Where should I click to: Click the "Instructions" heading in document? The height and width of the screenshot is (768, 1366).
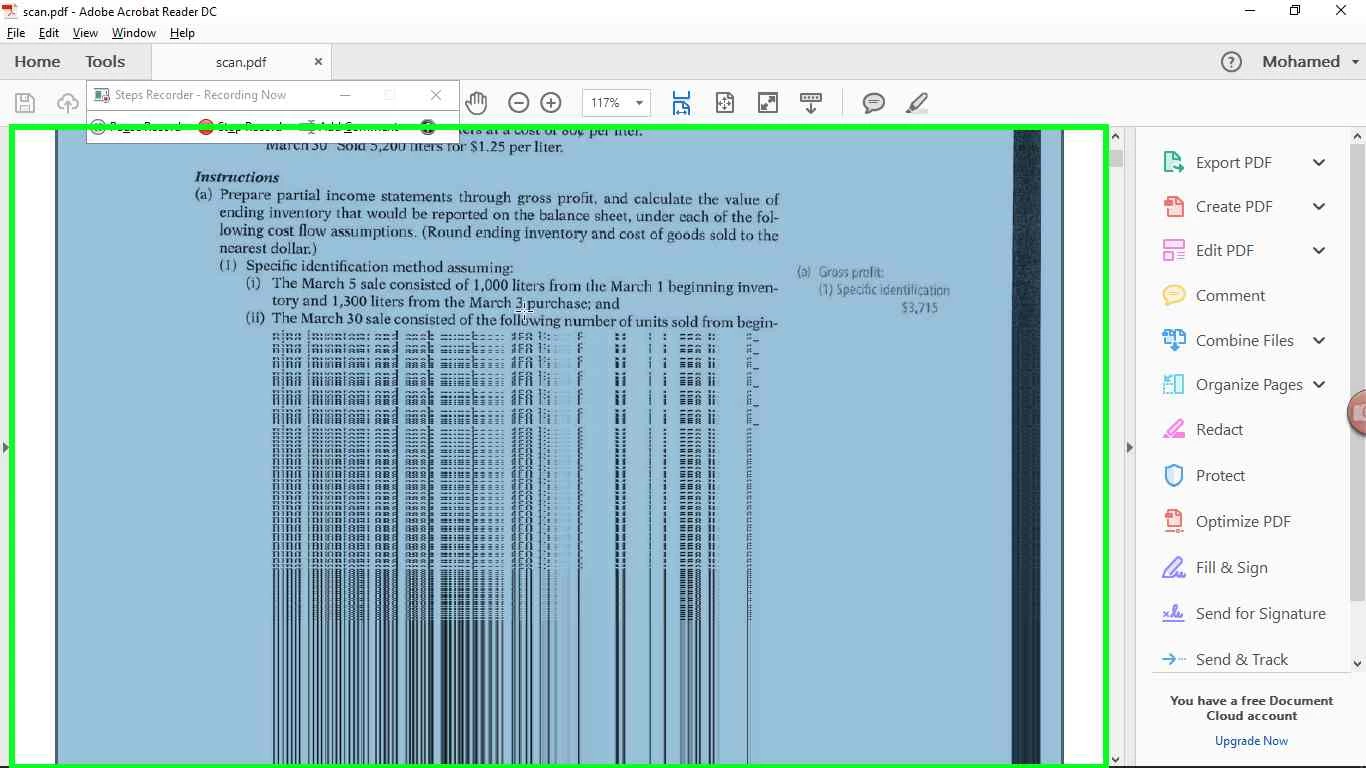click(237, 177)
